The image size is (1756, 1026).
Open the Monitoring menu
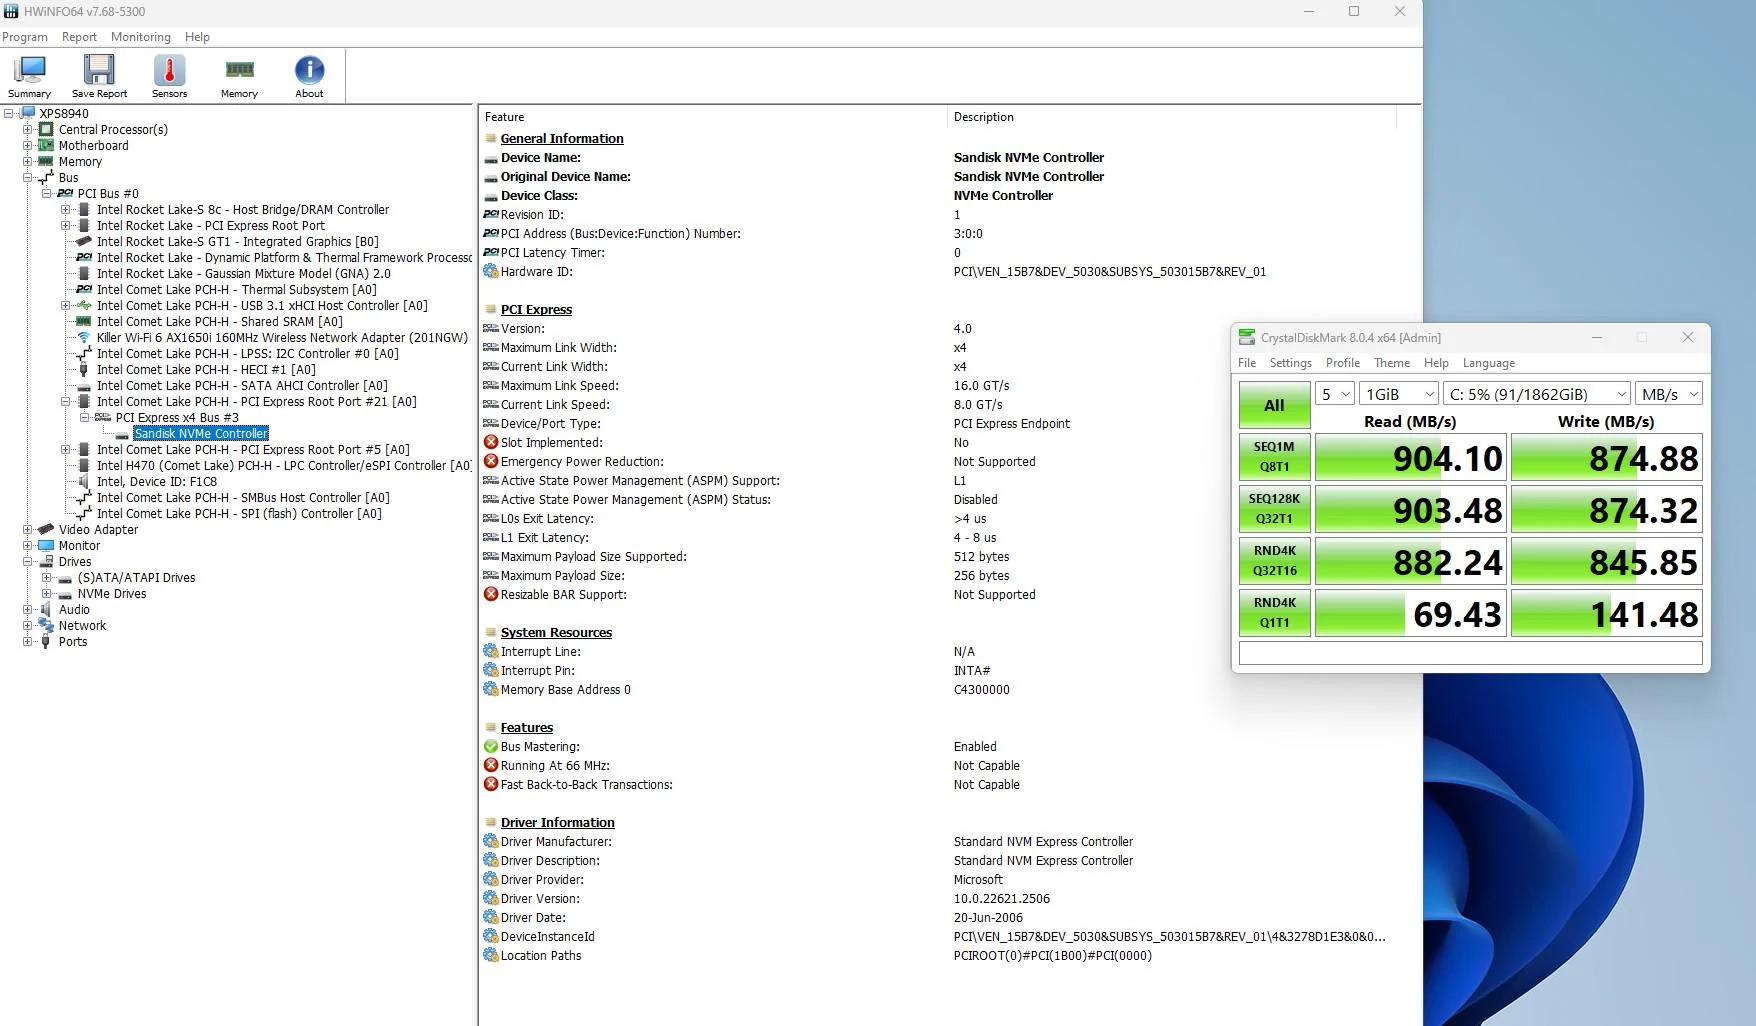click(141, 37)
